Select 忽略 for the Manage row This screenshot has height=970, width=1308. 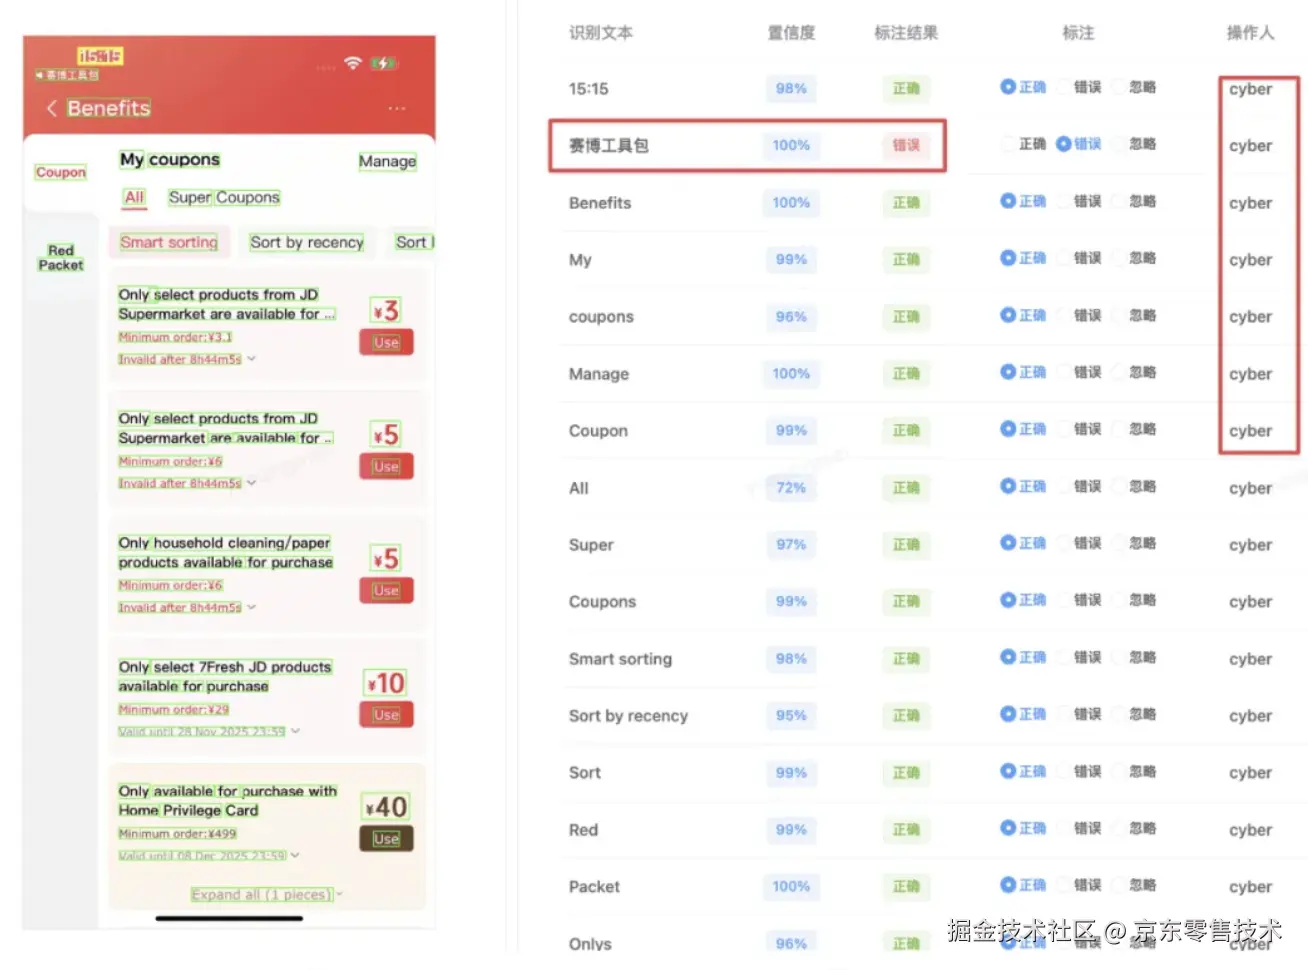1134,372
